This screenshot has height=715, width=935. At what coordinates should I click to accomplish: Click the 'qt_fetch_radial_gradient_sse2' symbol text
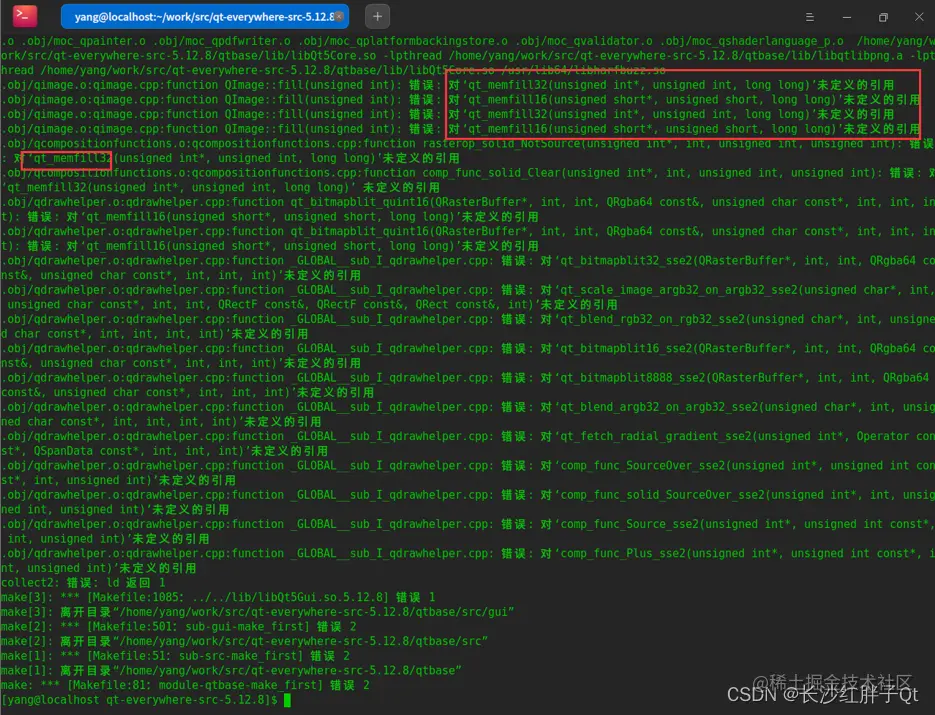[x=655, y=436]
